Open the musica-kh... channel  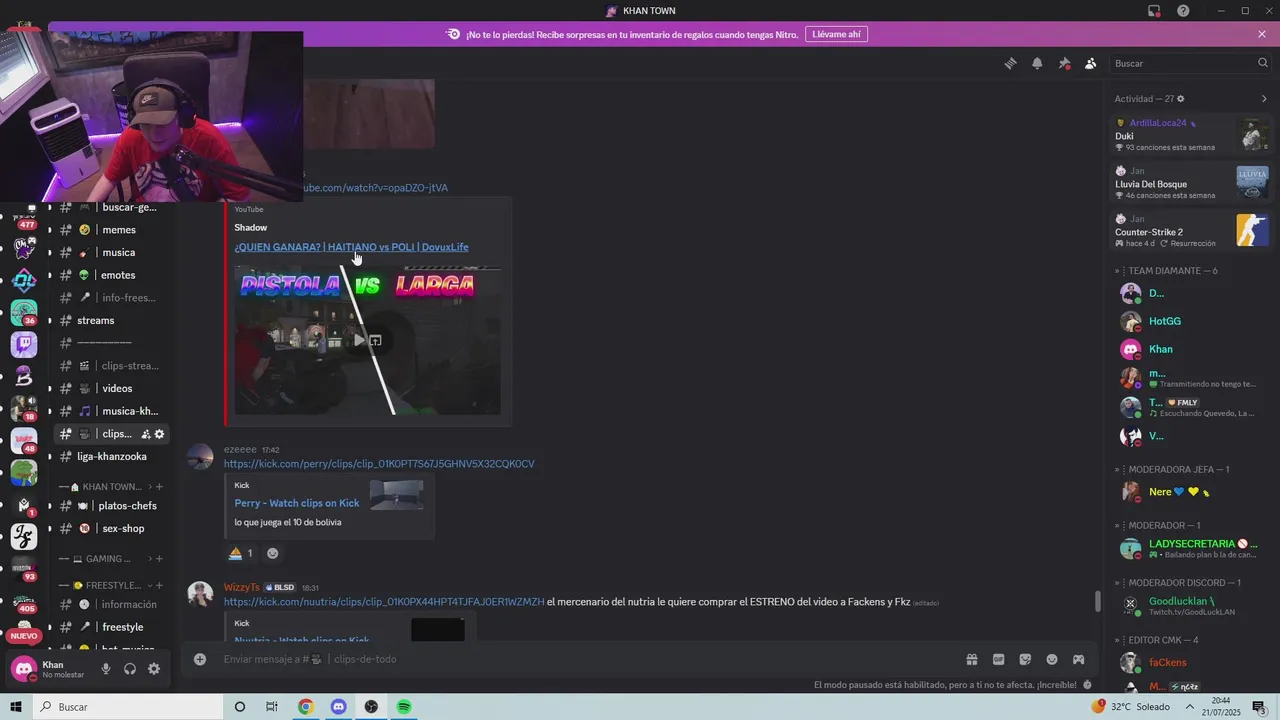(x=110, y=411)
